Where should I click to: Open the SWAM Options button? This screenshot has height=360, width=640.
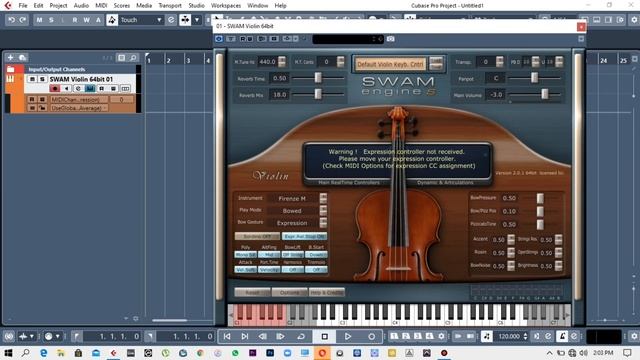click(x=289, y=292)
